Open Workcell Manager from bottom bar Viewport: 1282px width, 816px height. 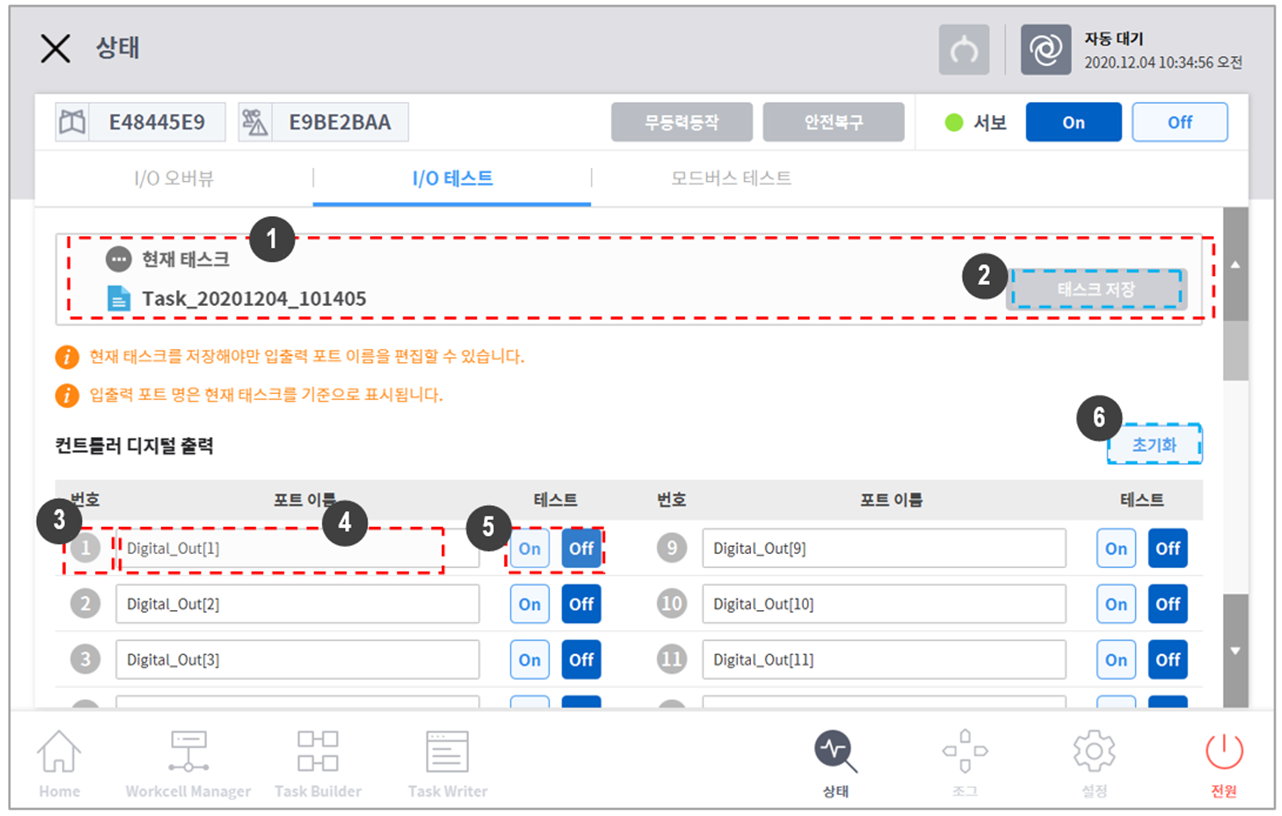click(188, 753)
